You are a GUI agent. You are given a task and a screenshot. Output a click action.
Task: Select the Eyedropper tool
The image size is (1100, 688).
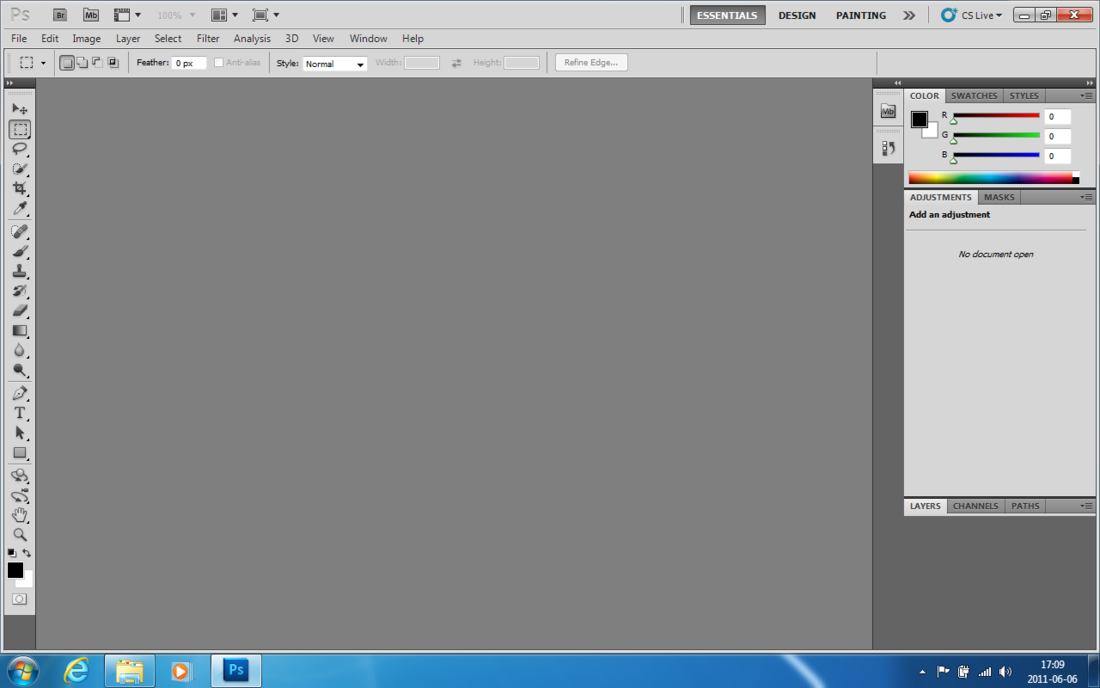(20, 208)
